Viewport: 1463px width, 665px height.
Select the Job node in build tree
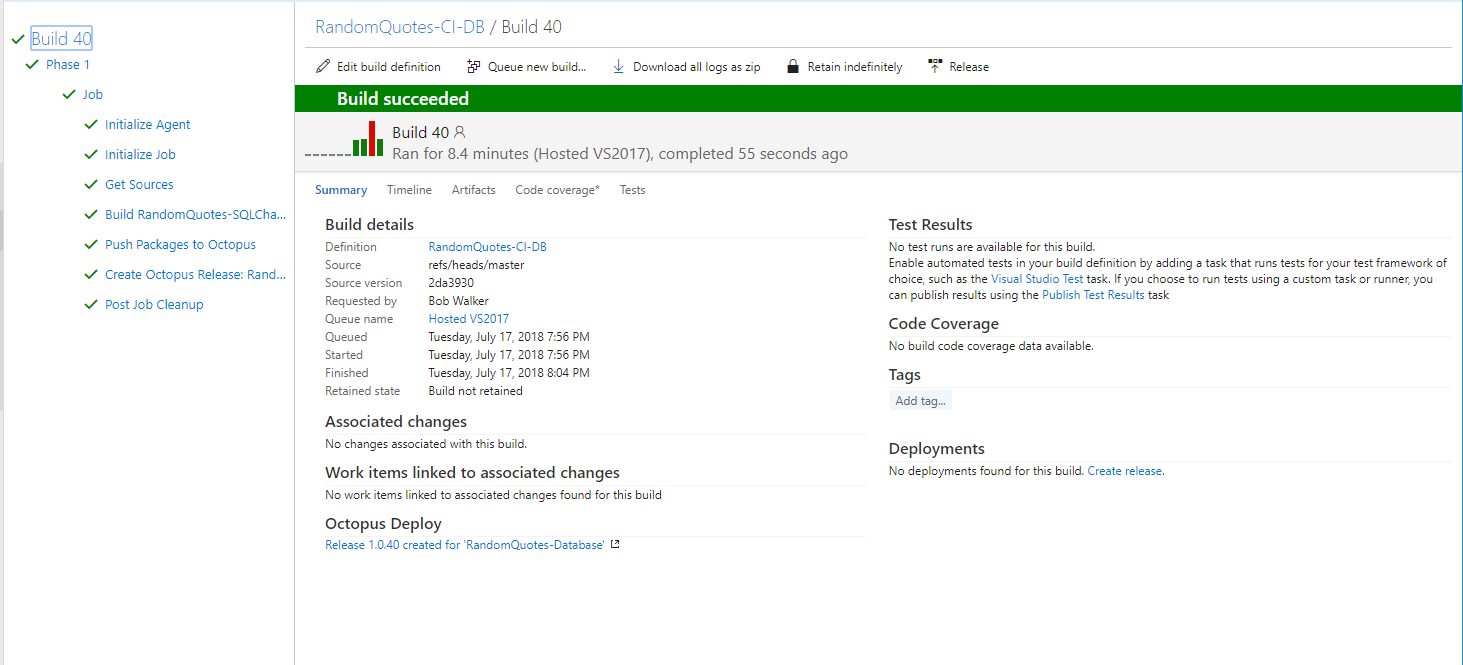pos(92,95)
